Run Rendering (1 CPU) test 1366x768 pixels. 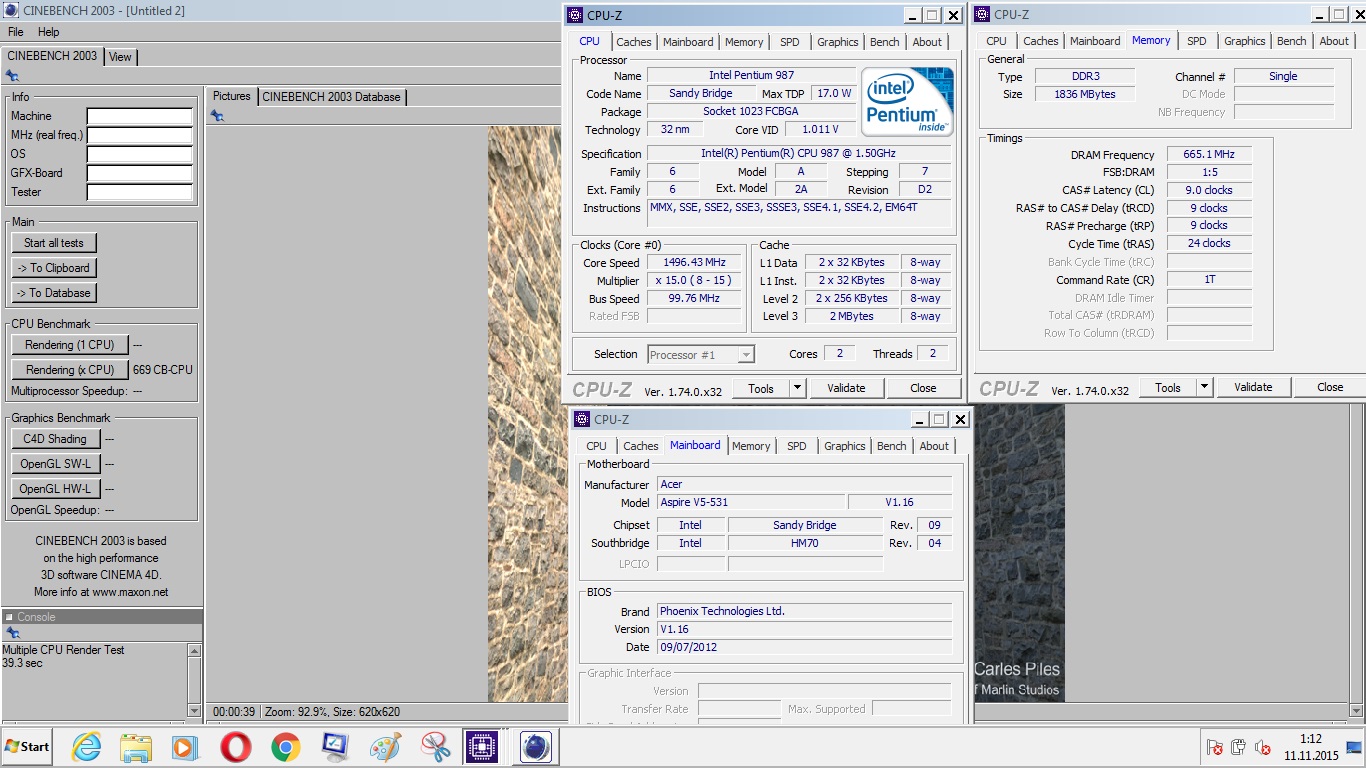[70, 345]
